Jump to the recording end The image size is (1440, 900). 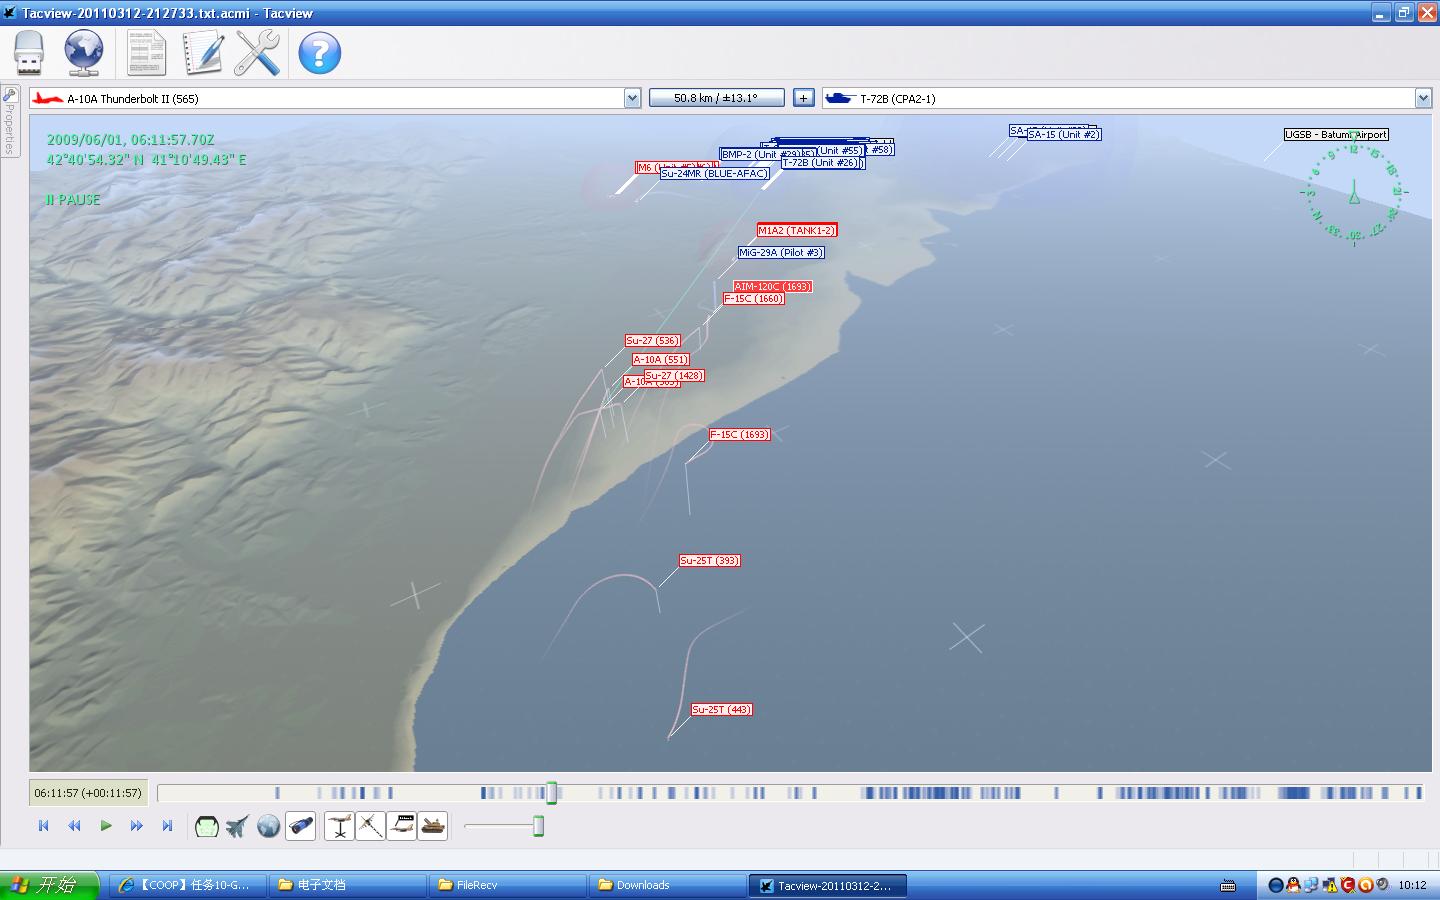[167, 826]
